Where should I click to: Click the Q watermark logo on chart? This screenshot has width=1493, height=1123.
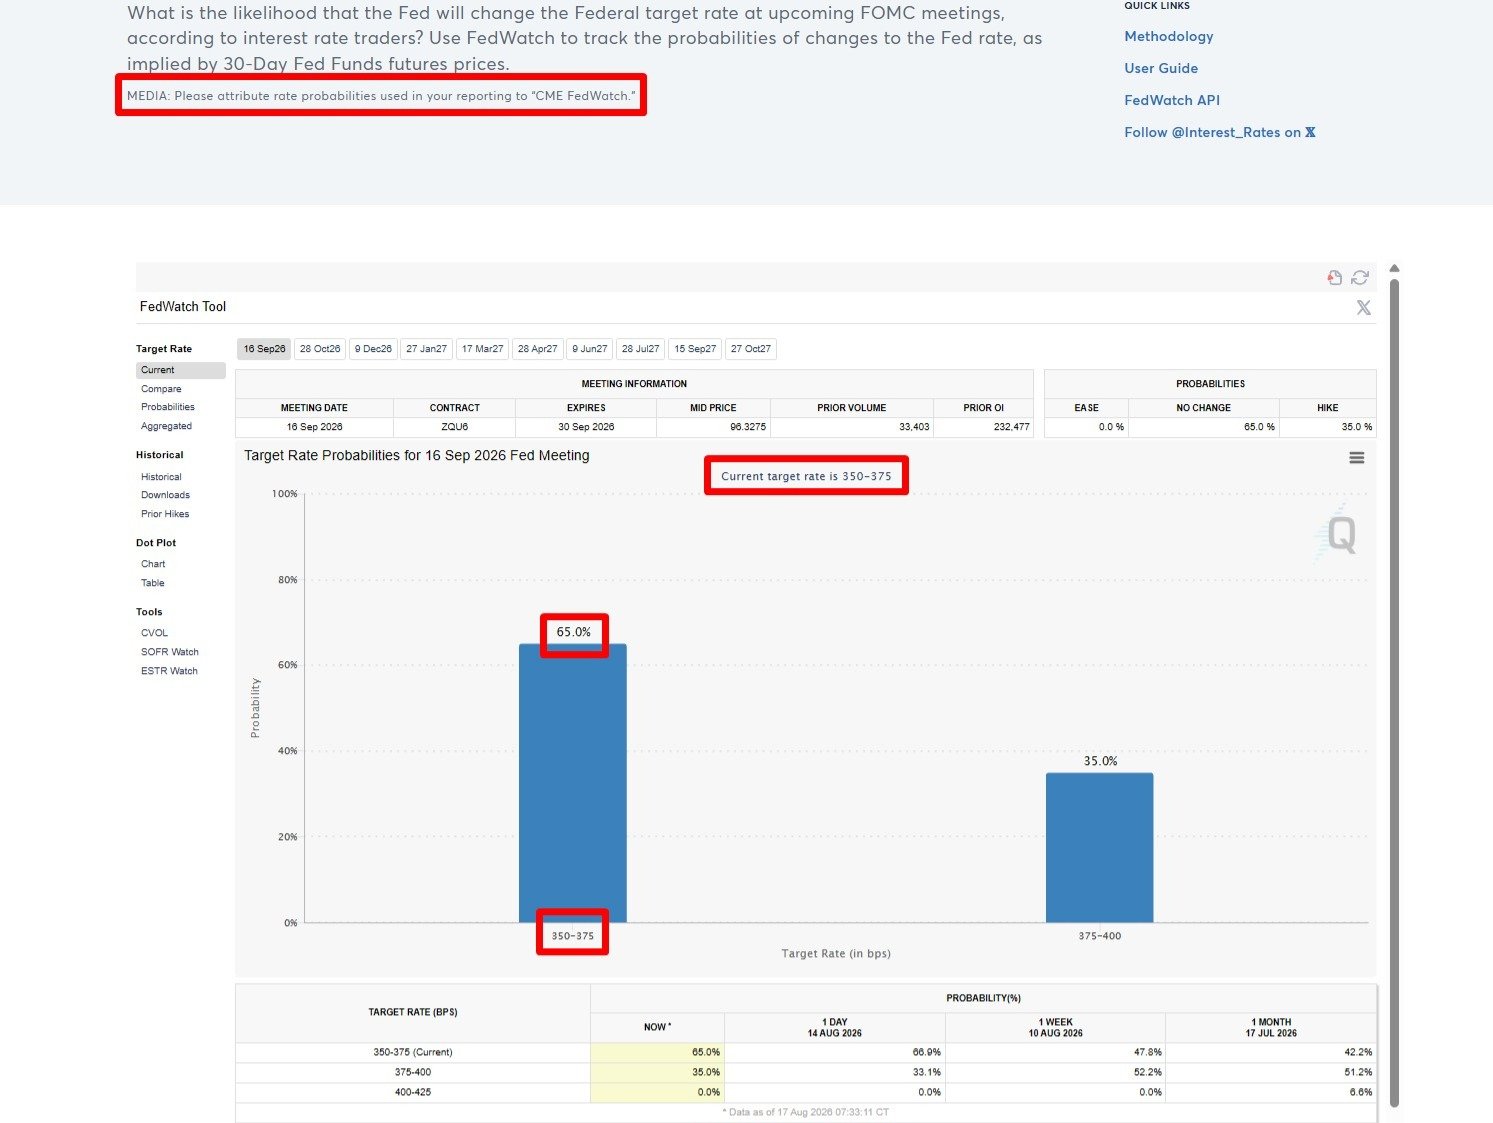[x=1337, y=534]
